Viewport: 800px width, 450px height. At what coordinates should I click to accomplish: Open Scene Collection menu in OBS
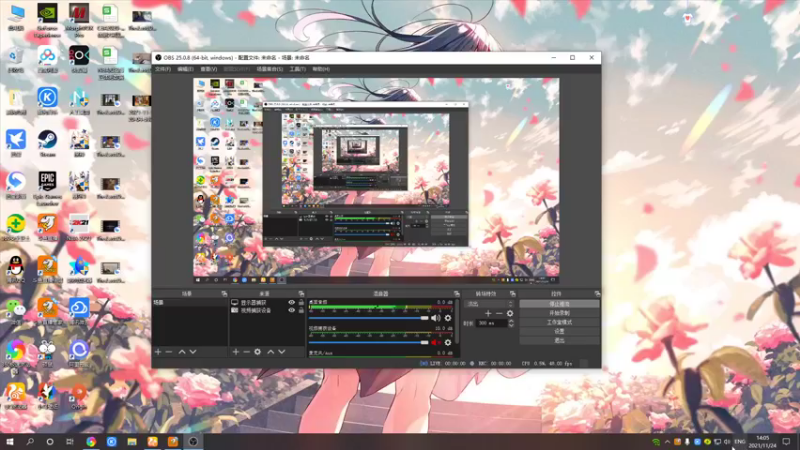[x=269, y=69]
